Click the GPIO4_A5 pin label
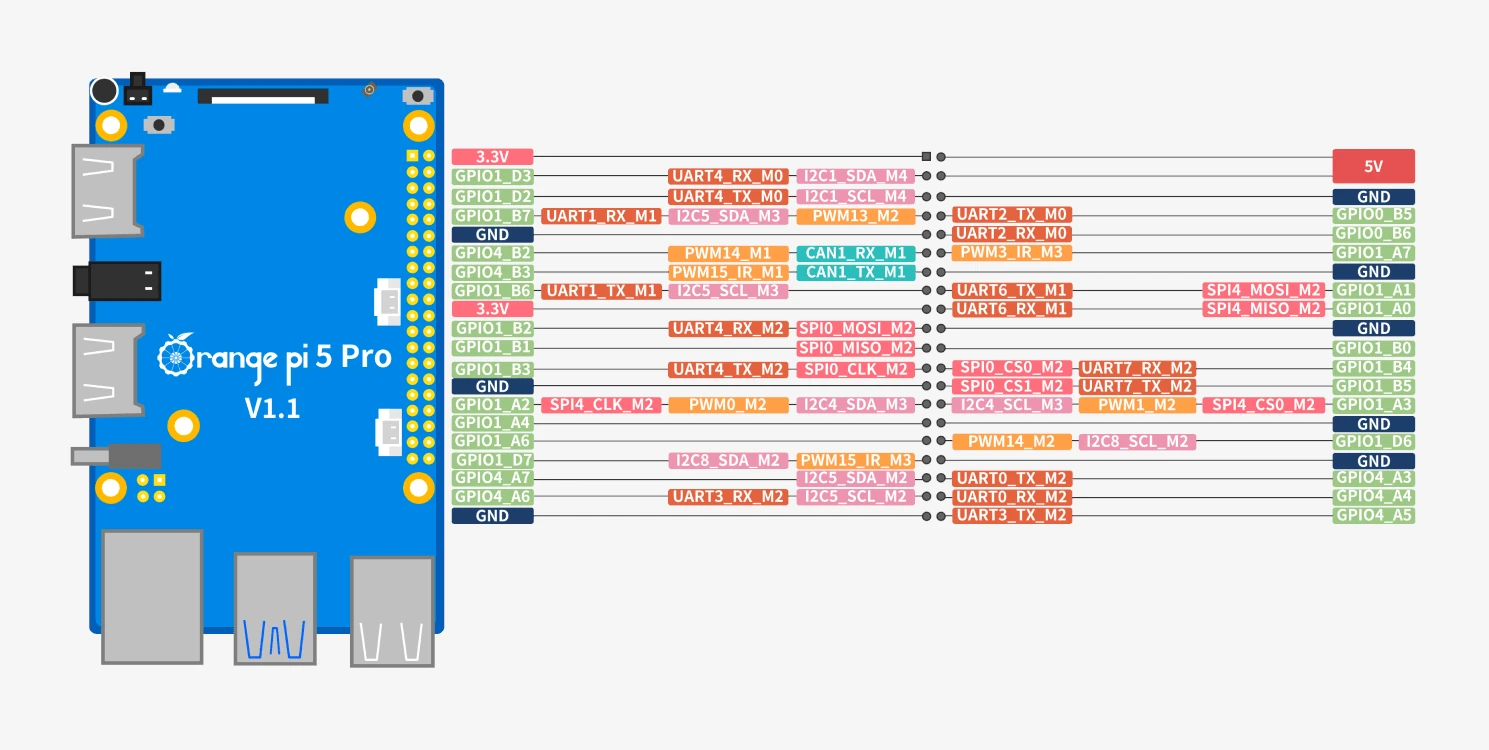Screen dimensions: 1489x750 [x=1373, y=515]
